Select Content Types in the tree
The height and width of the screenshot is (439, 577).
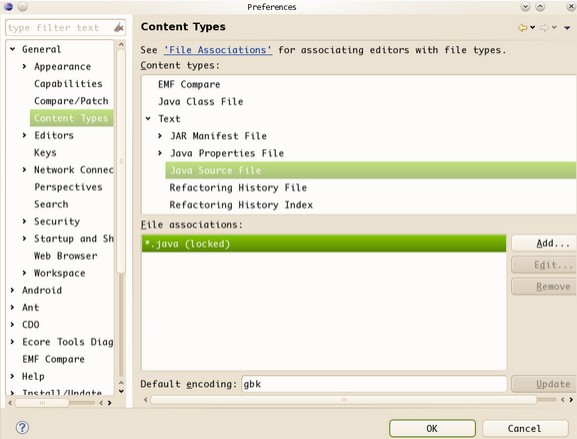tap(71, 118)
